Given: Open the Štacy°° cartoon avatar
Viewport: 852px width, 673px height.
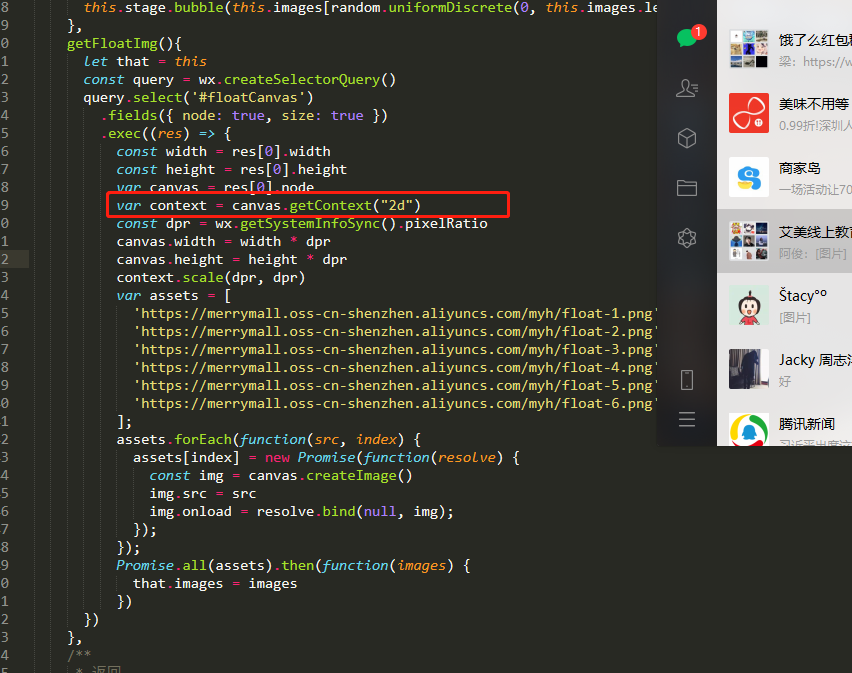Looking at the screenshot, I should [749, 305].
